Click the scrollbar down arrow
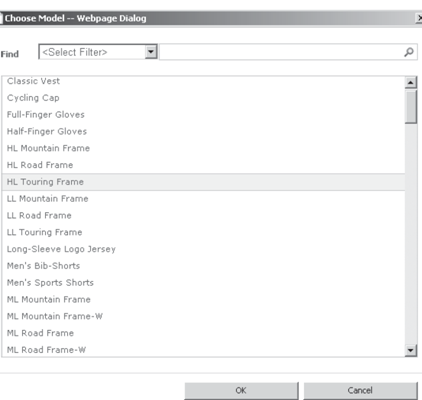Viewport: 422px width, 400px height. coord(411,350)
